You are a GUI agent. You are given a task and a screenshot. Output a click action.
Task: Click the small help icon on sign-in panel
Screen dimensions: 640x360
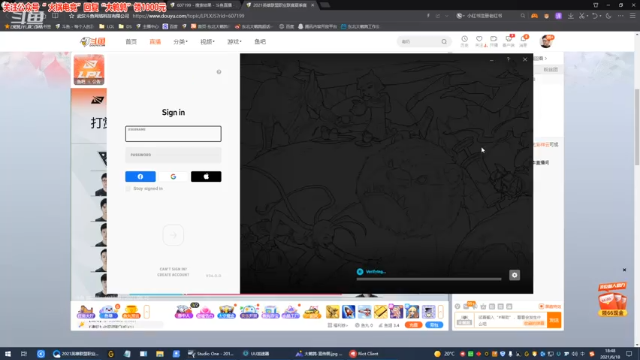(219, 72)
